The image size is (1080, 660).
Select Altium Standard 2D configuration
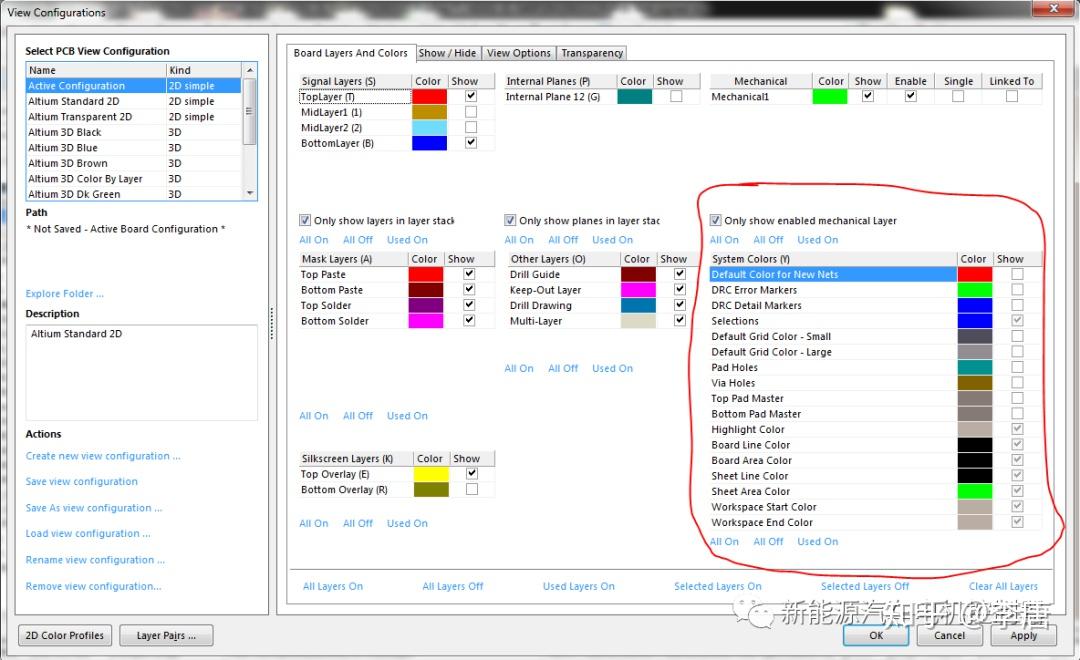tap(134, 101)
